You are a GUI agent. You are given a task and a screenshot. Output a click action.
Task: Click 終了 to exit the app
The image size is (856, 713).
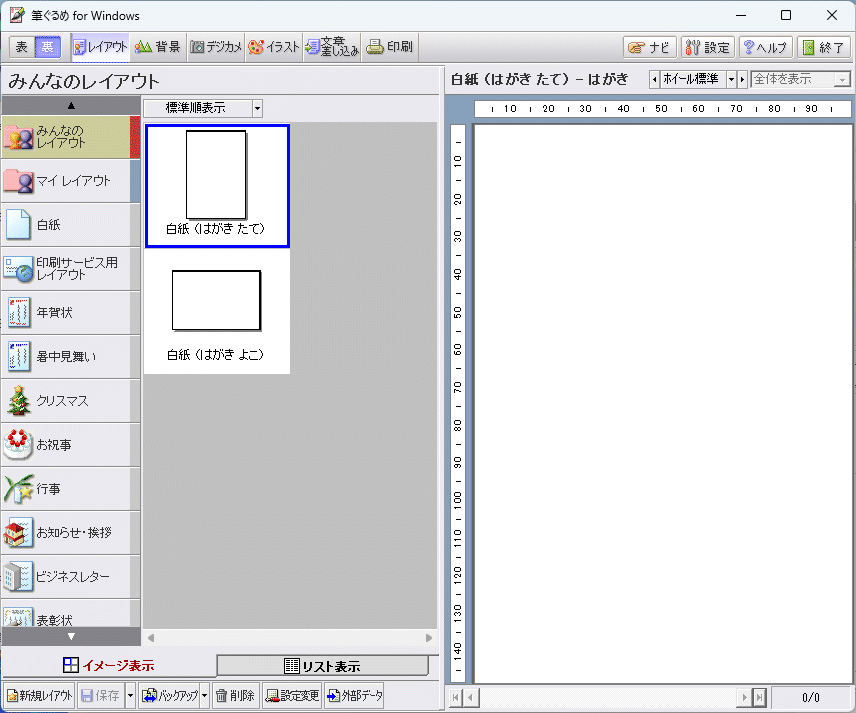(x=824, y=47)
